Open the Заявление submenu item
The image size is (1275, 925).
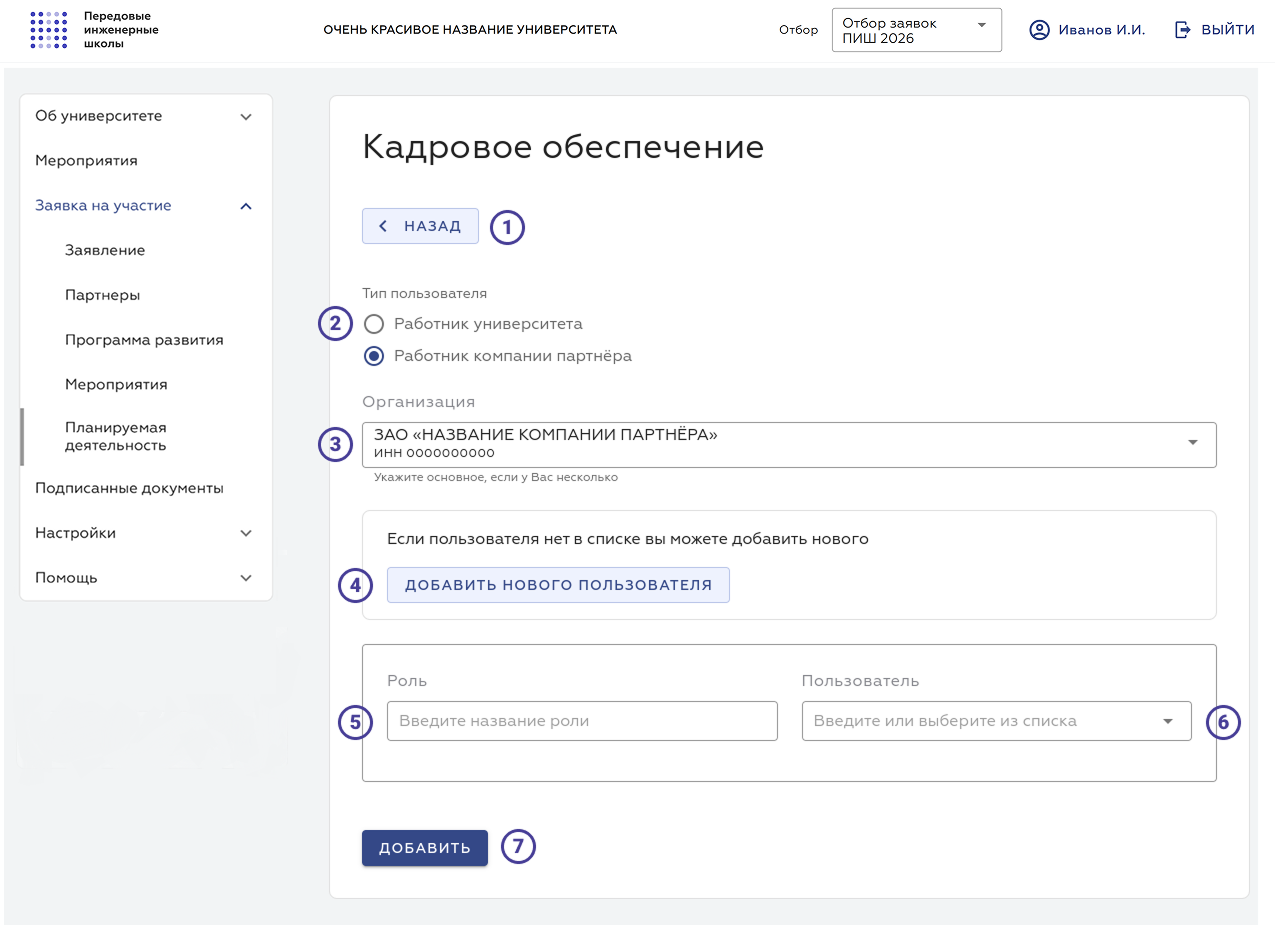[105, 250]
